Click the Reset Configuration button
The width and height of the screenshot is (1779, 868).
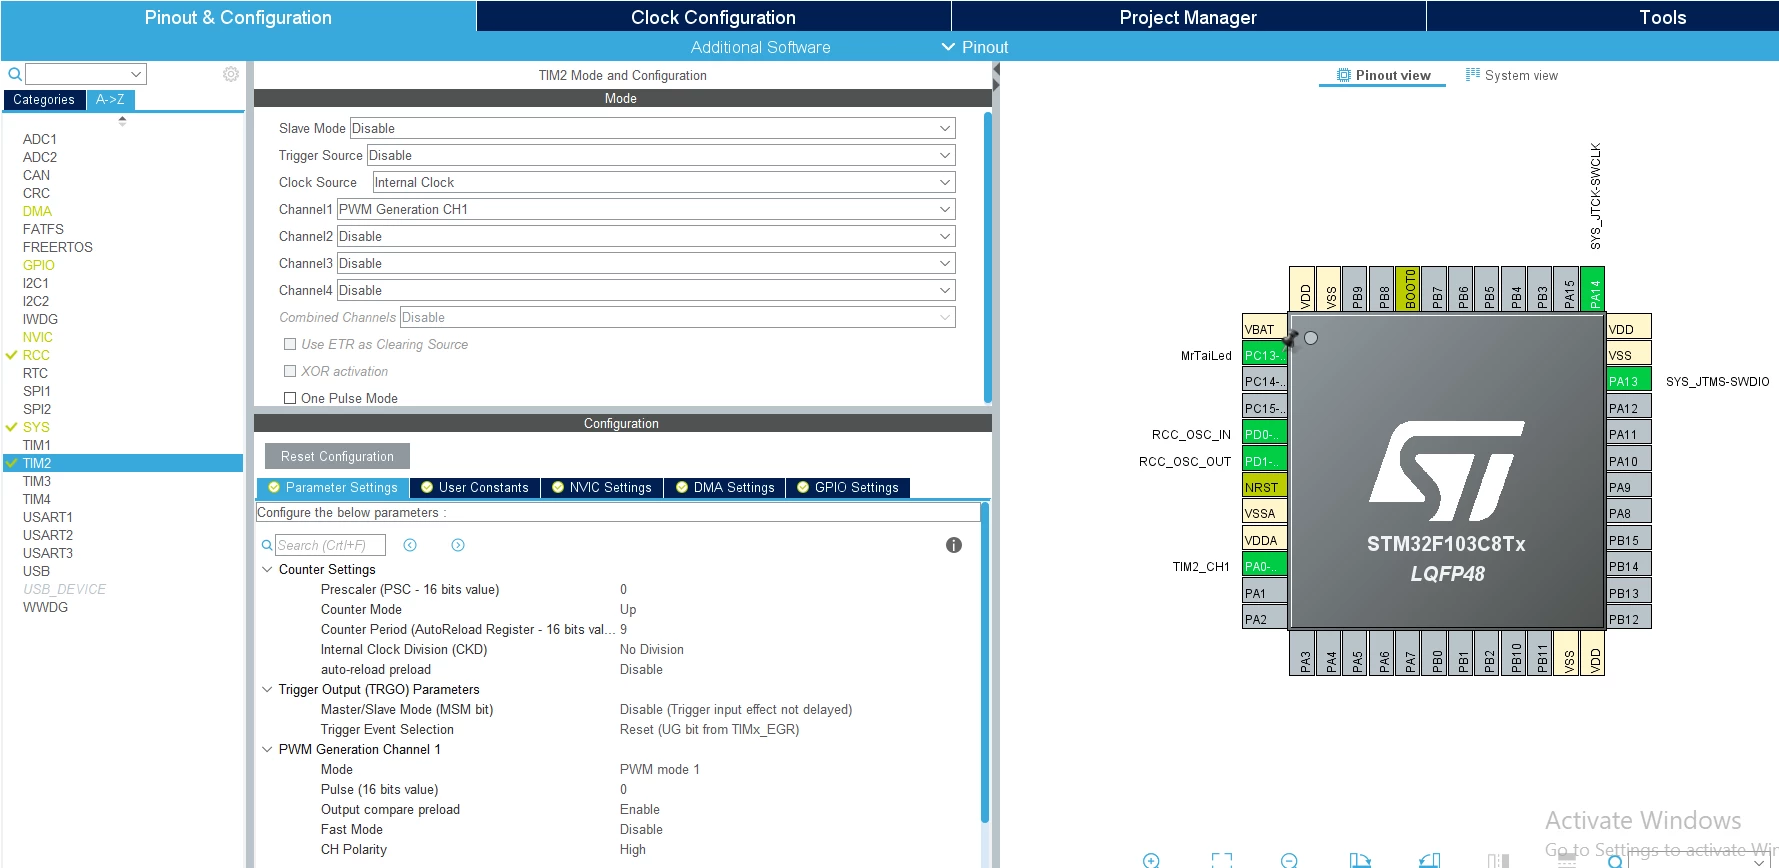[337, 456]
